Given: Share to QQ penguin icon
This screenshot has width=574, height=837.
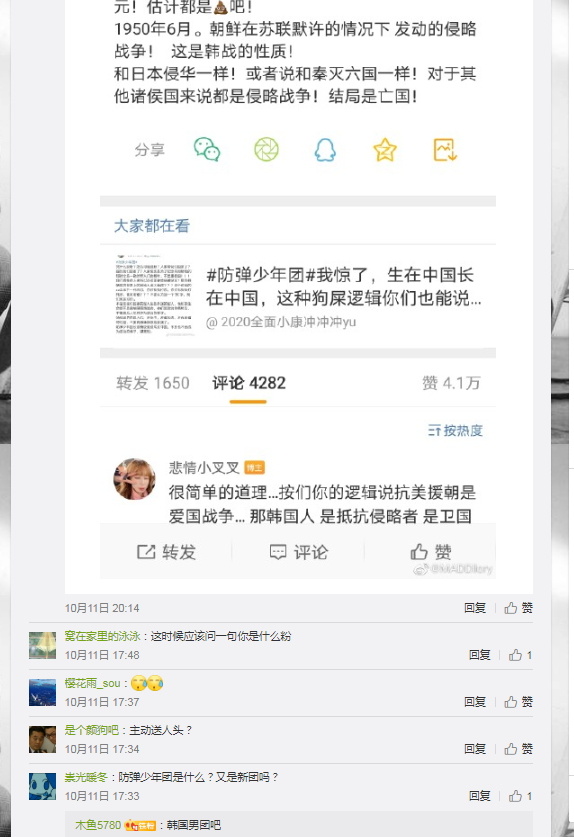Looking at the screenshot, I should click(x=325, y=149).
